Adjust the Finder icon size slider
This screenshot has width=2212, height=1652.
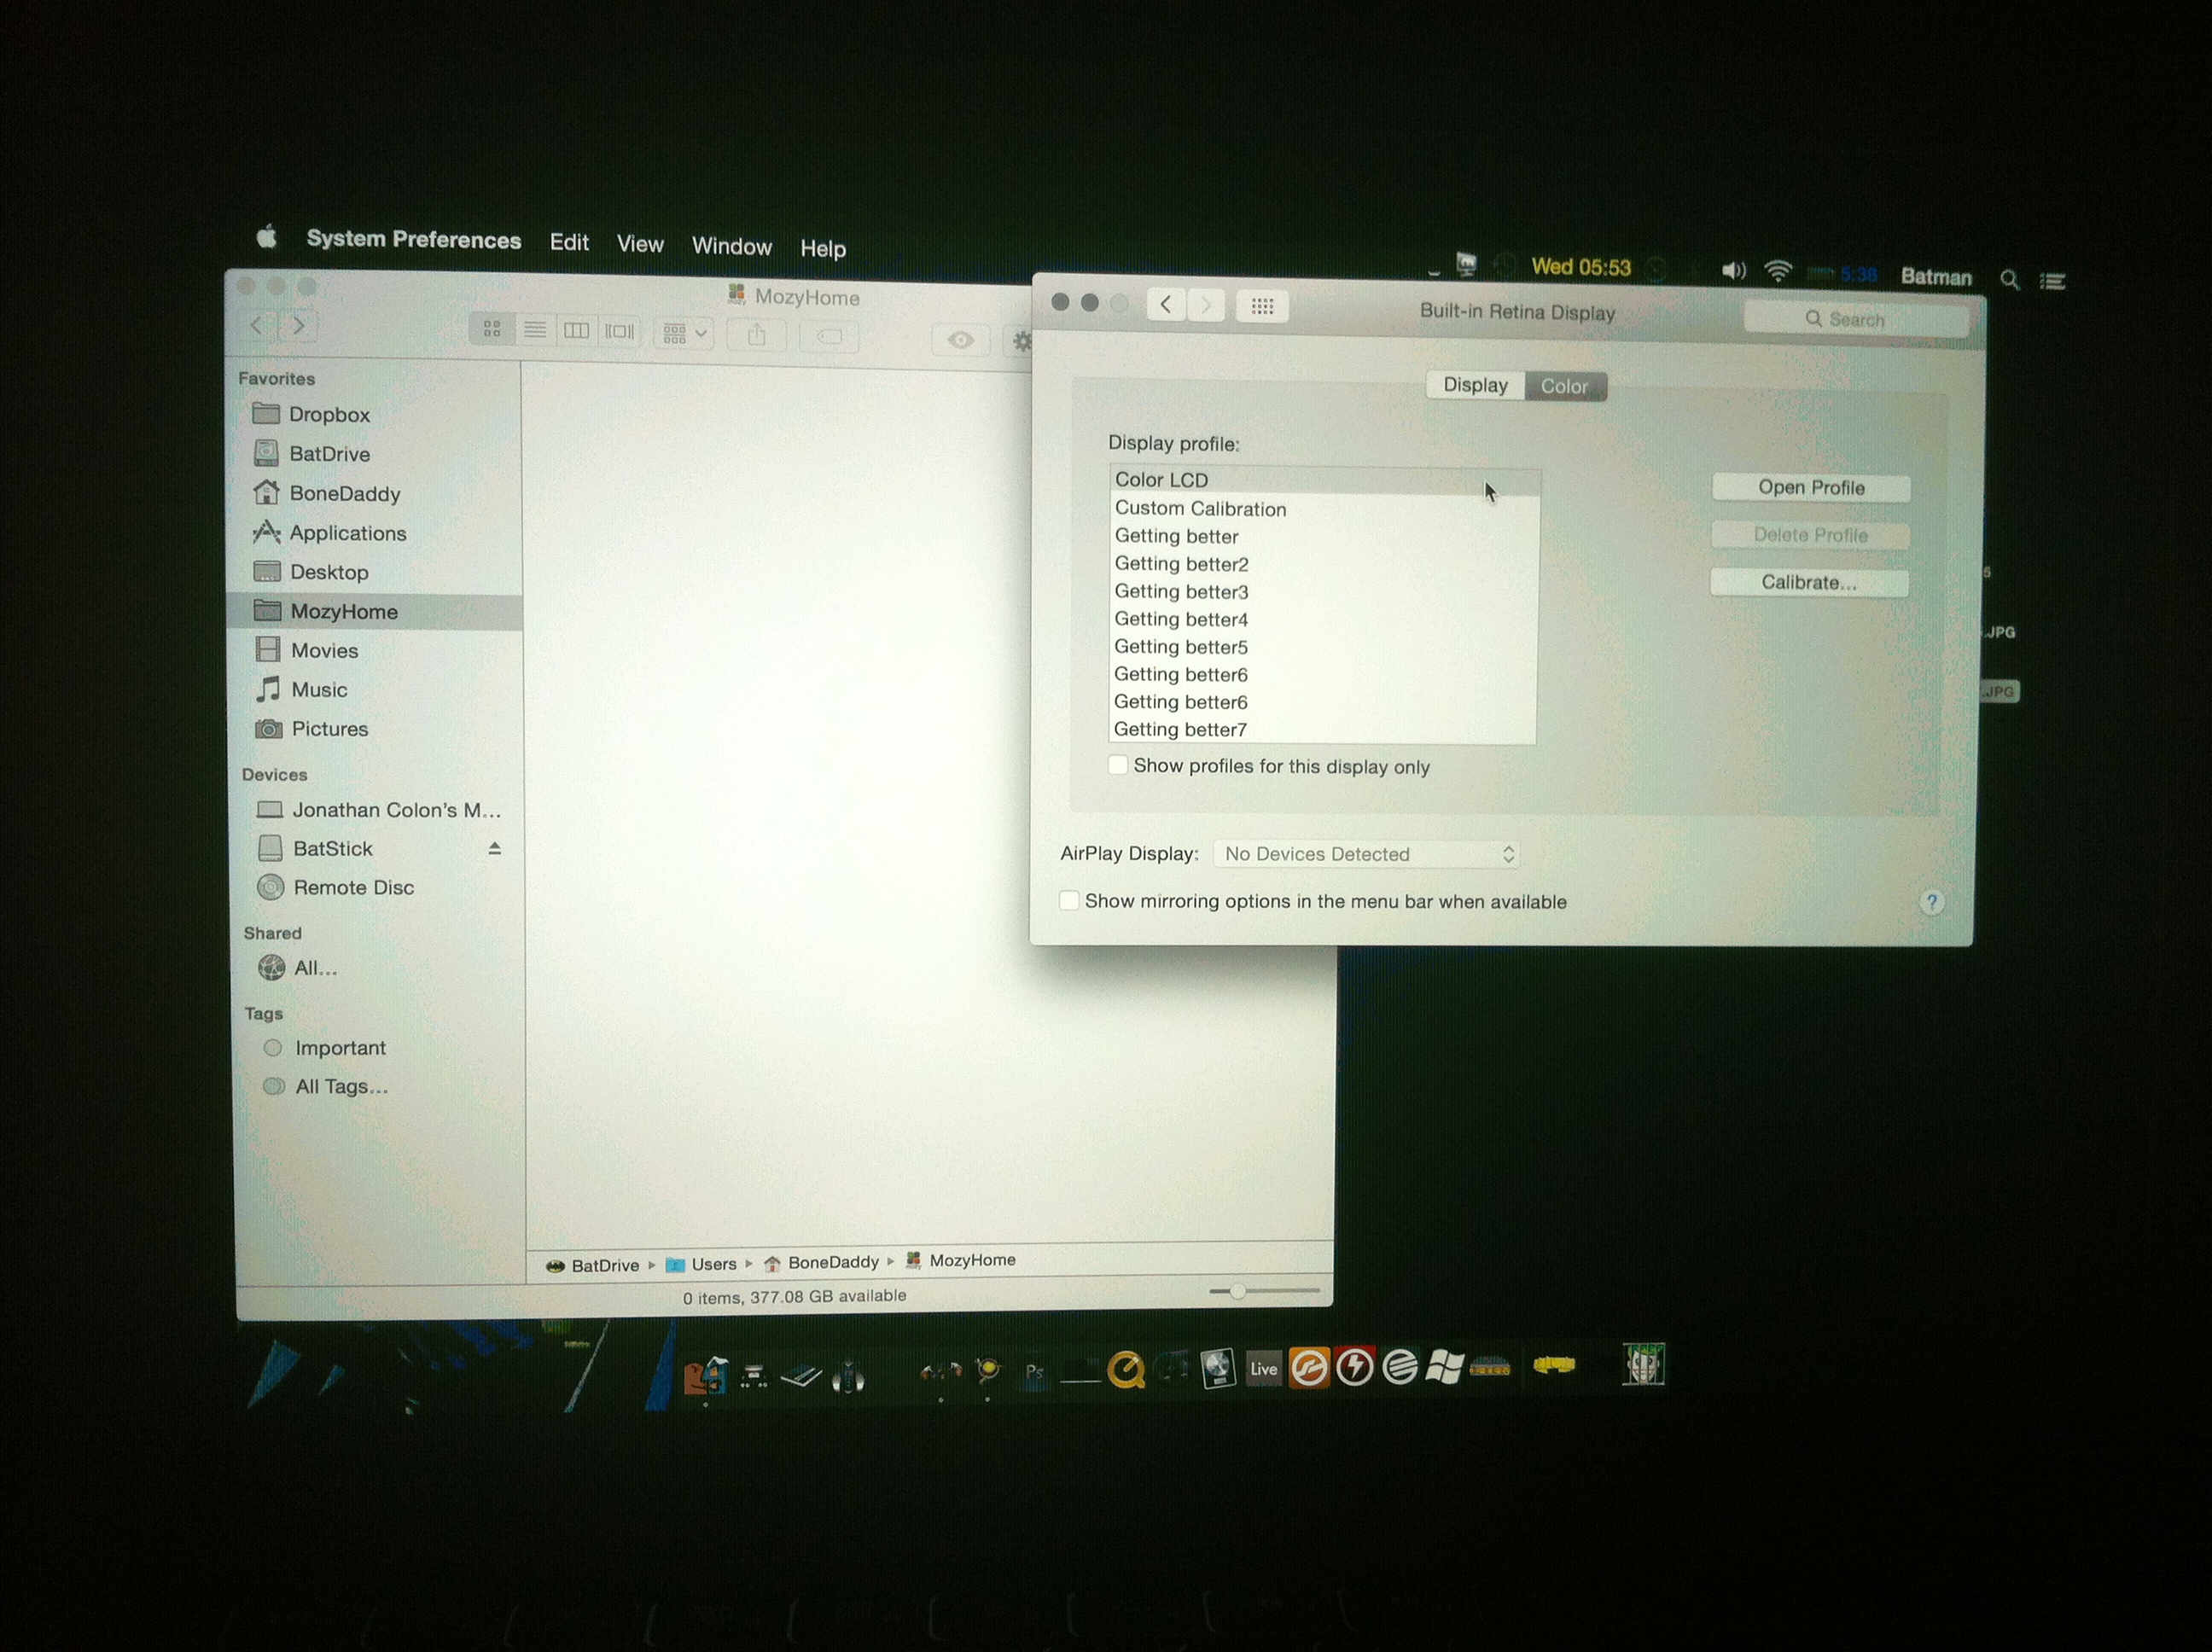[x=1238, y=1291]
